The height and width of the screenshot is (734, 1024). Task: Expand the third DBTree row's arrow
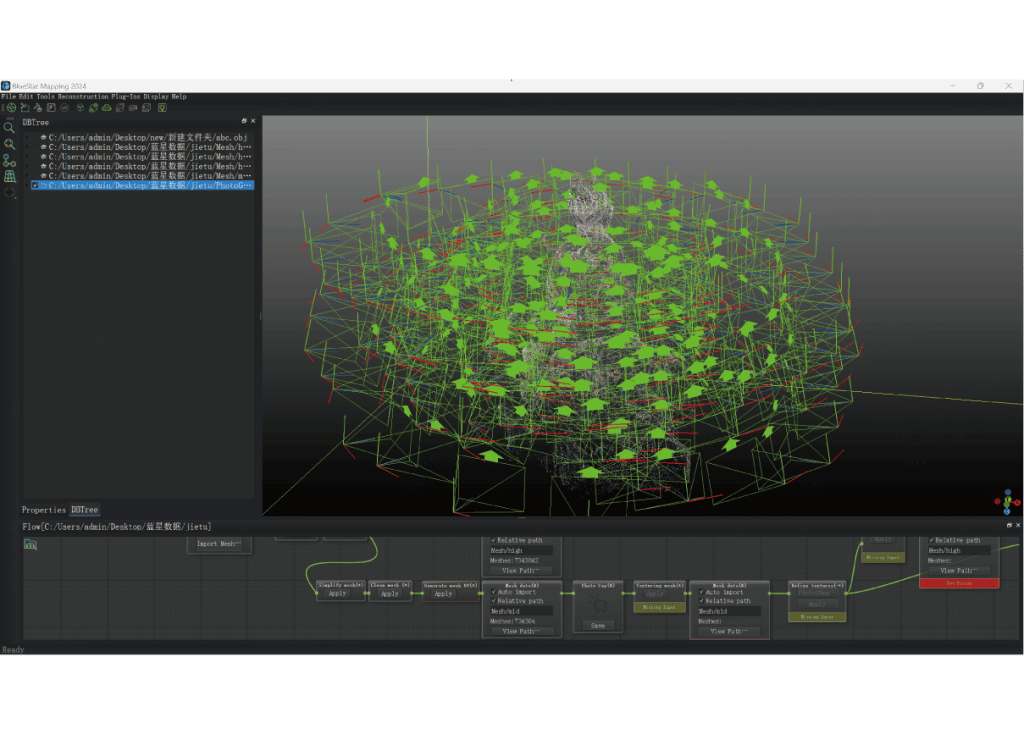27,157
